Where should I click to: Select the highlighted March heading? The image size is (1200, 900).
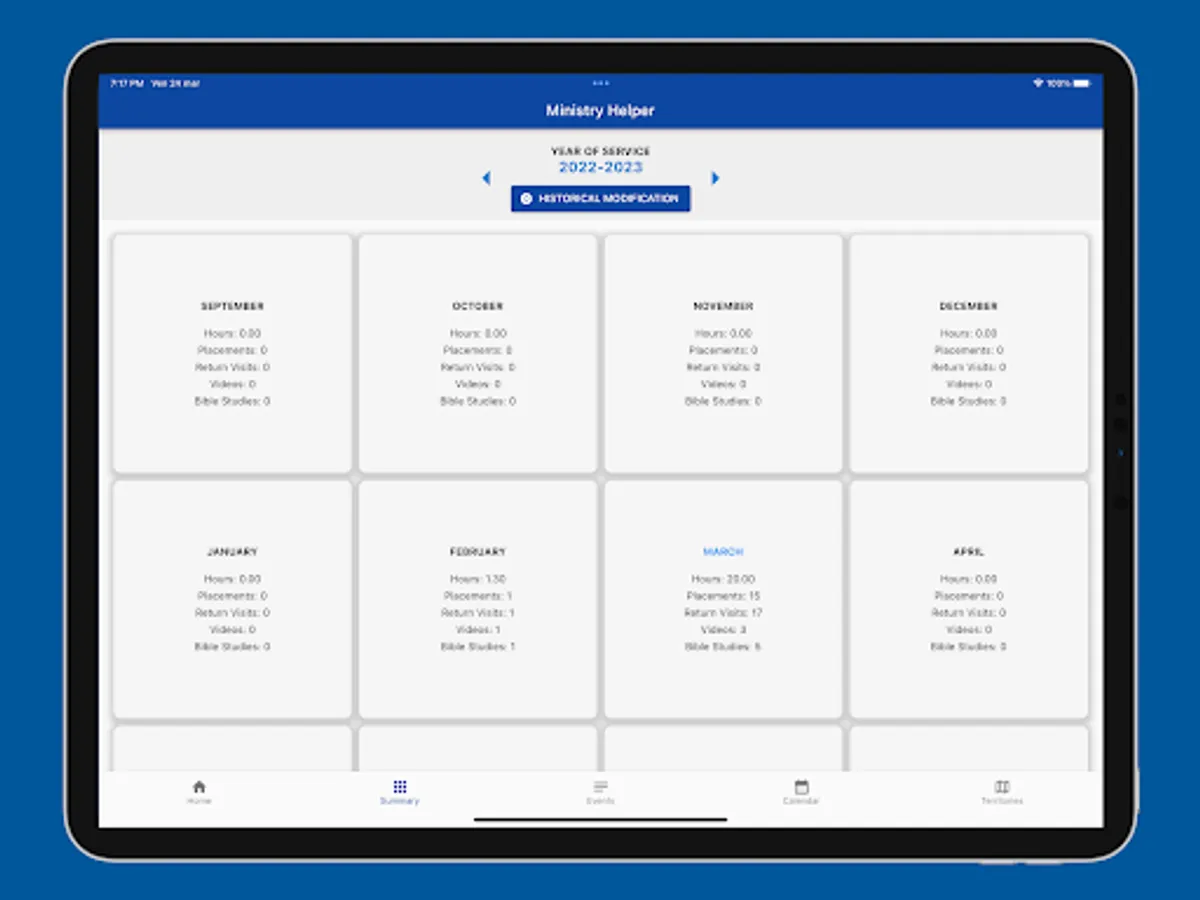click(723, 552)
